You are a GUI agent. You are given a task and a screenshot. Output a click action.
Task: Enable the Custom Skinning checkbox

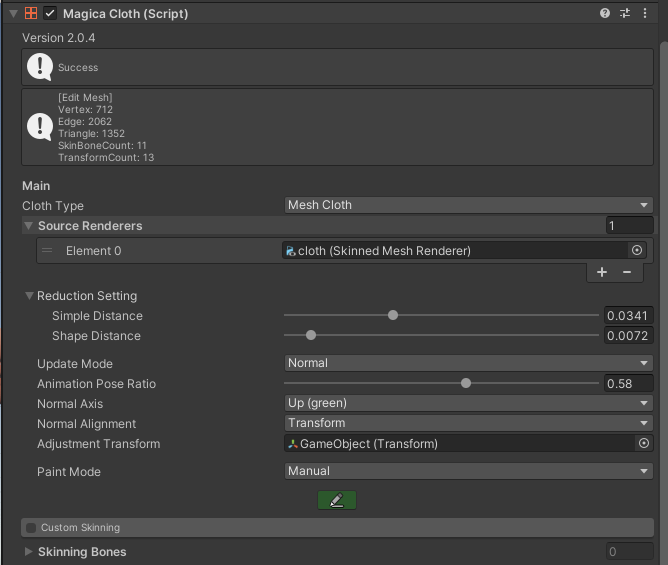coord(31,528)
